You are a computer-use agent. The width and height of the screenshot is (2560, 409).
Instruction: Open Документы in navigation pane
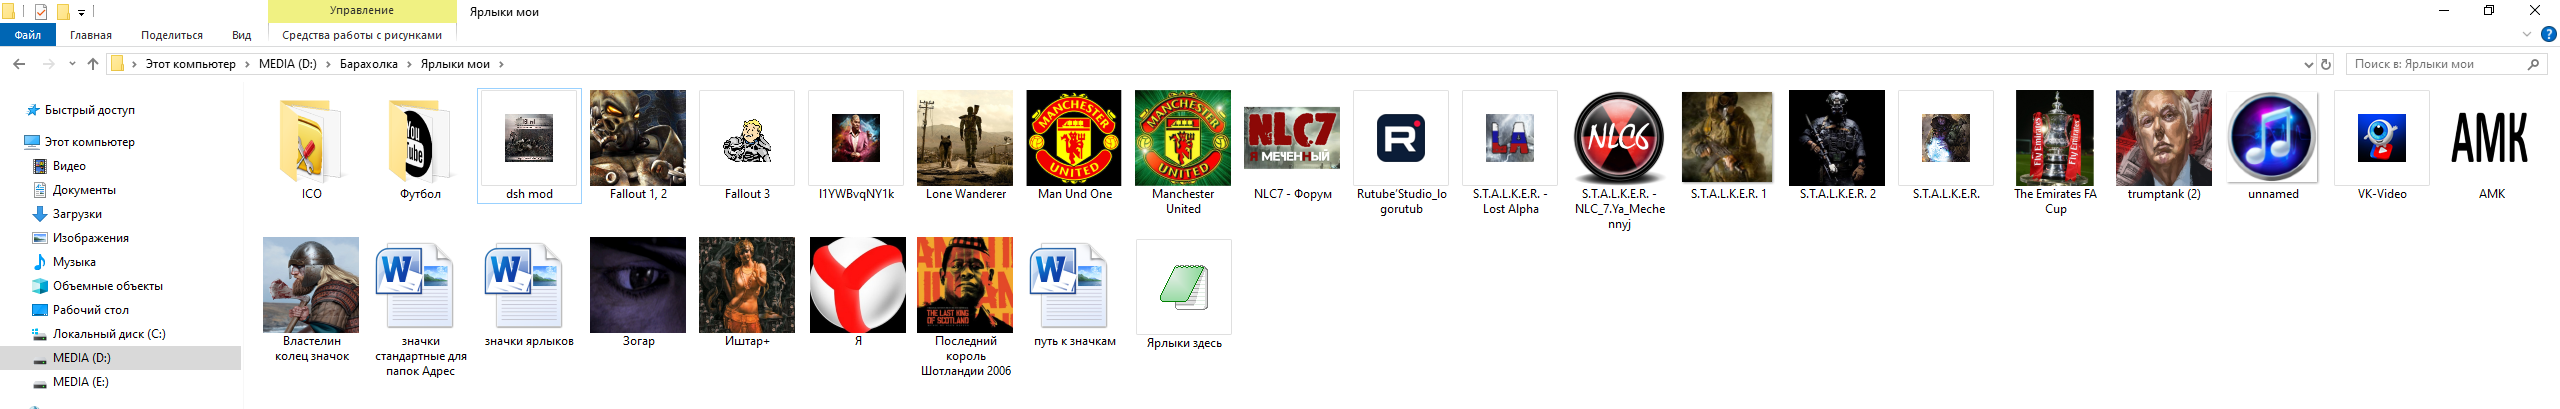click(84, 190)
